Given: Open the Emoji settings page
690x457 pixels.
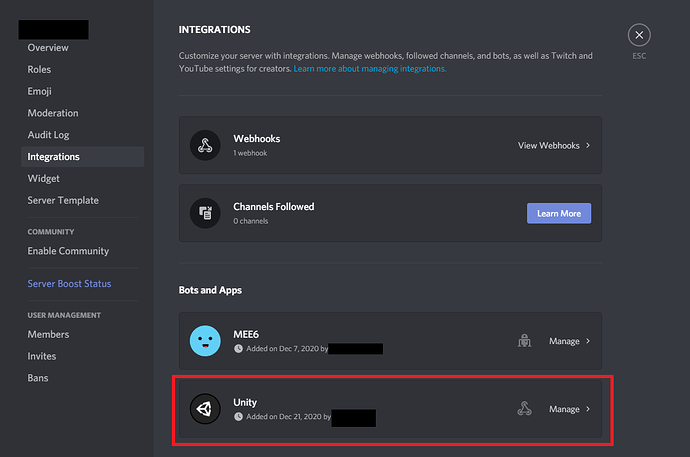Looking at the screenshot, I should (x=41, y=91).
